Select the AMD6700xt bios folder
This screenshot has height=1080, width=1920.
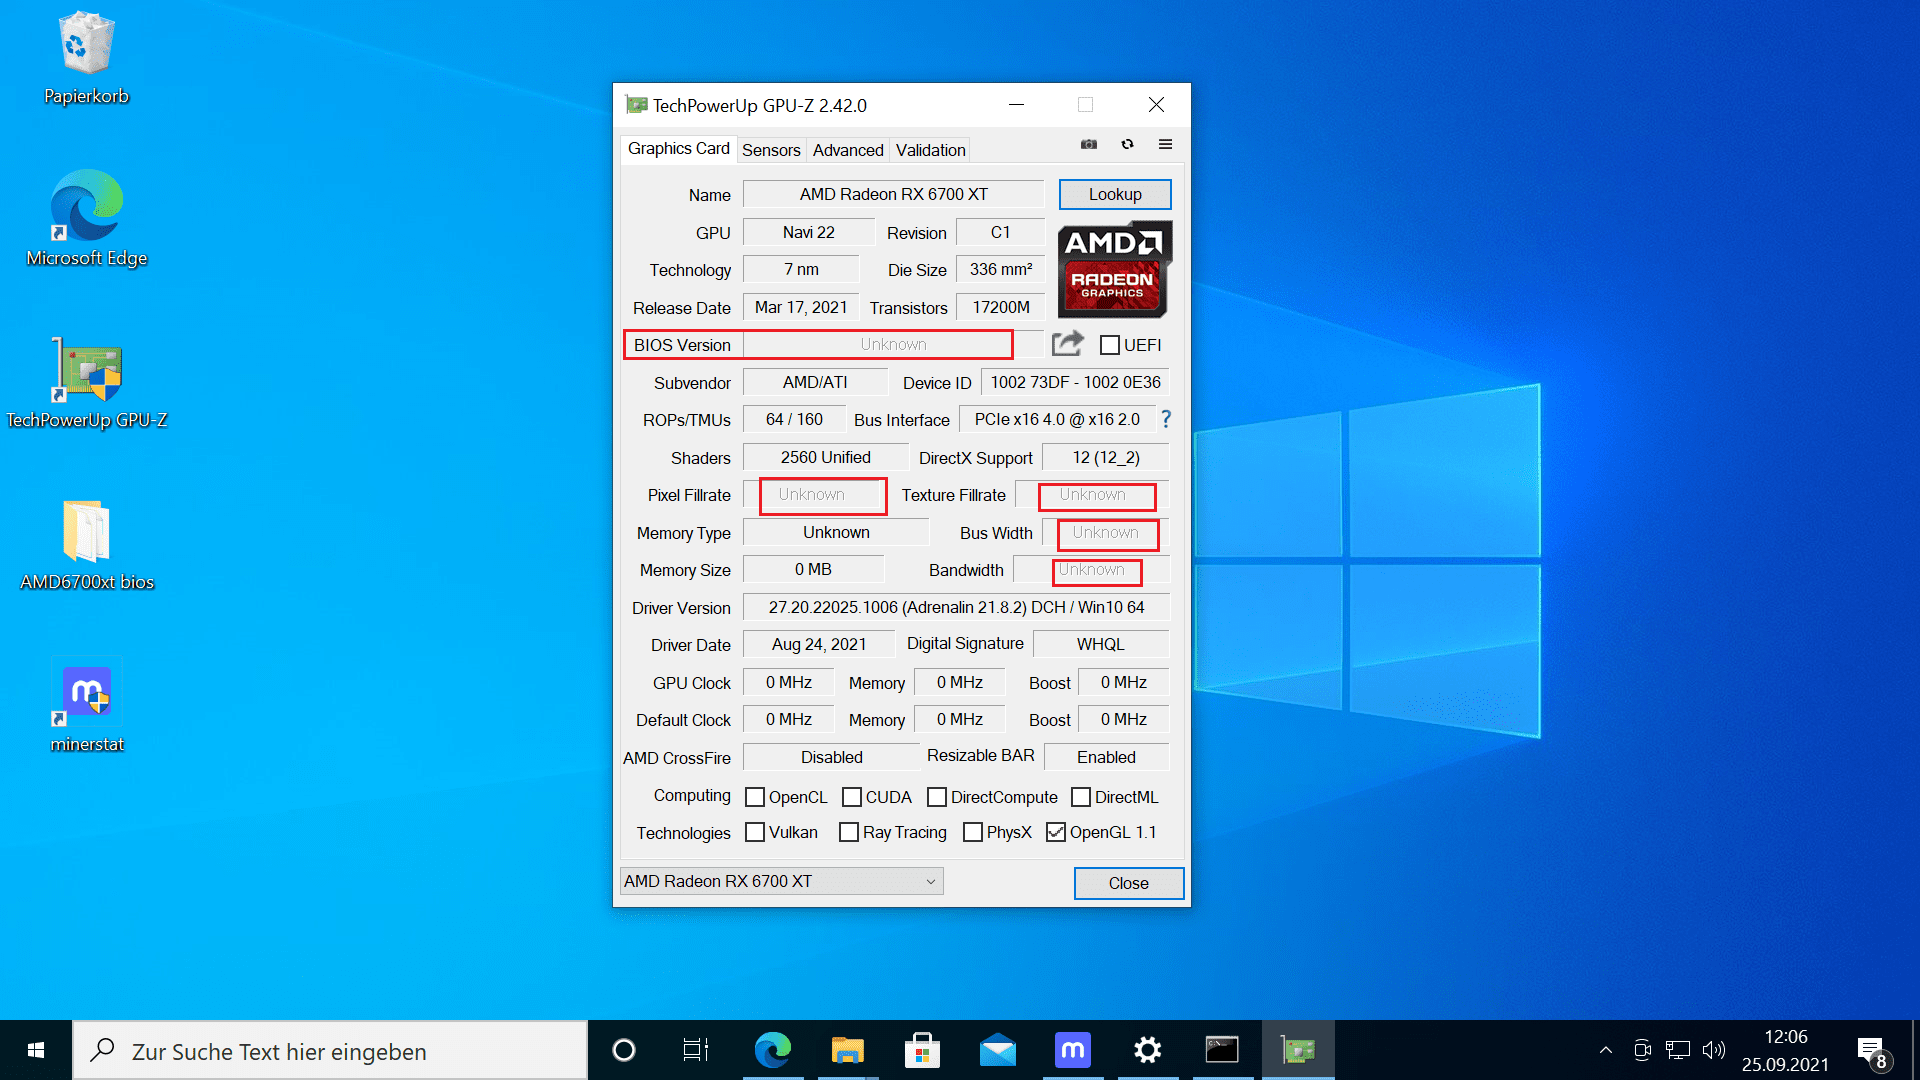(x=87, y=545)
